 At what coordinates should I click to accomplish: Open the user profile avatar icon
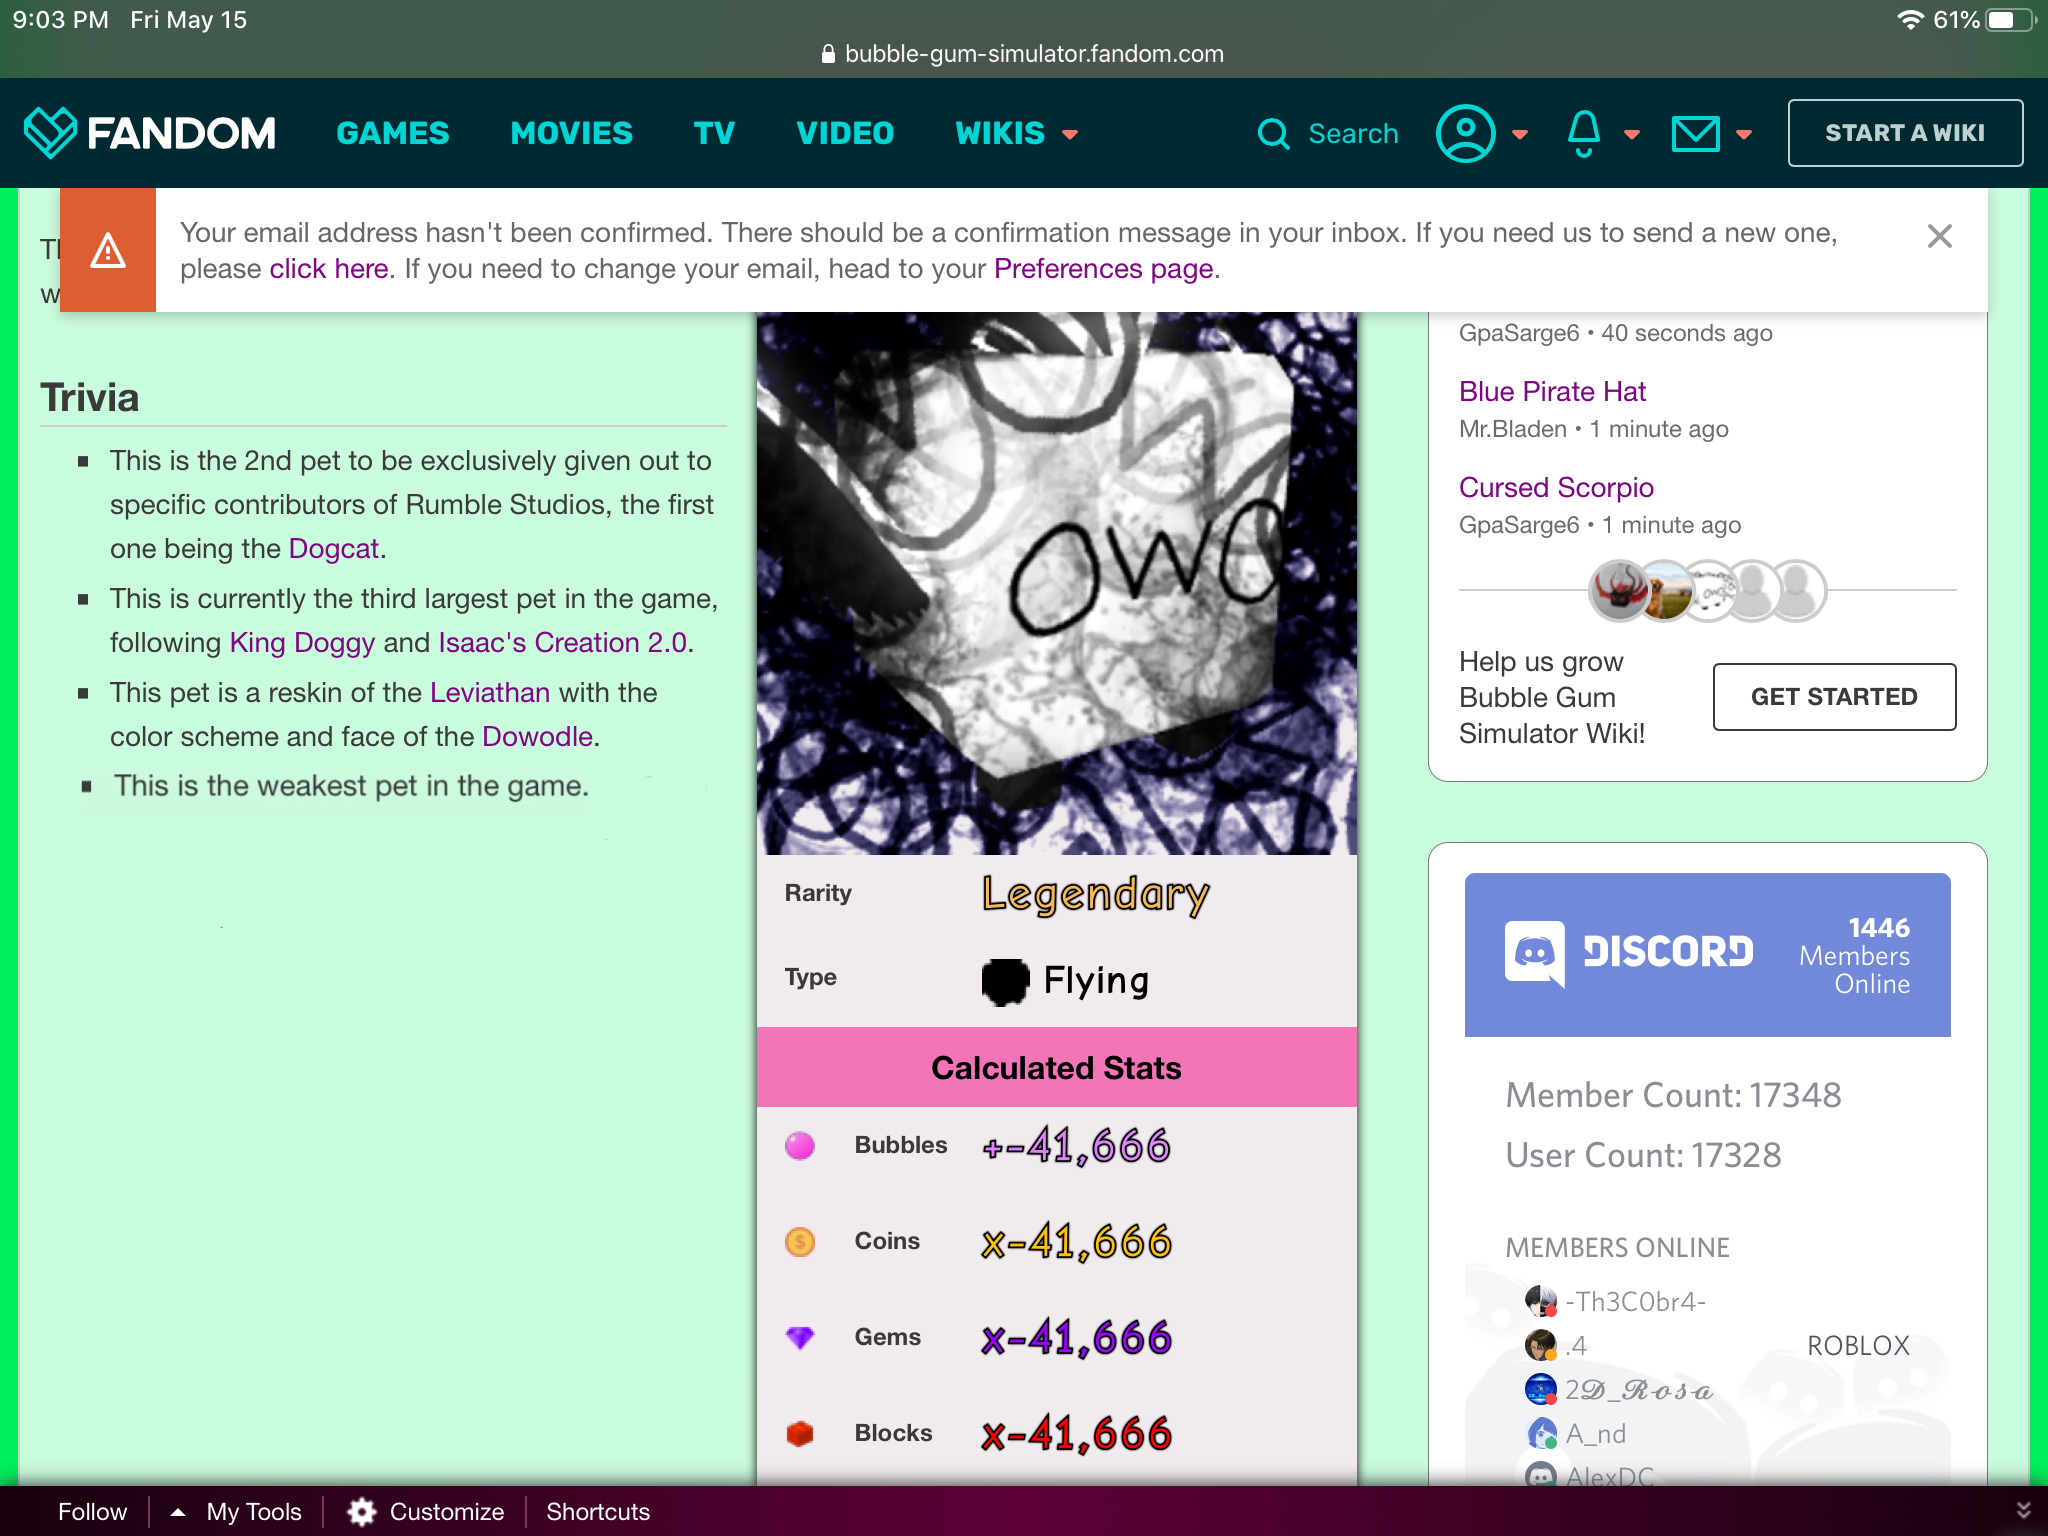pyautogui.click(x=1465, y=134)
